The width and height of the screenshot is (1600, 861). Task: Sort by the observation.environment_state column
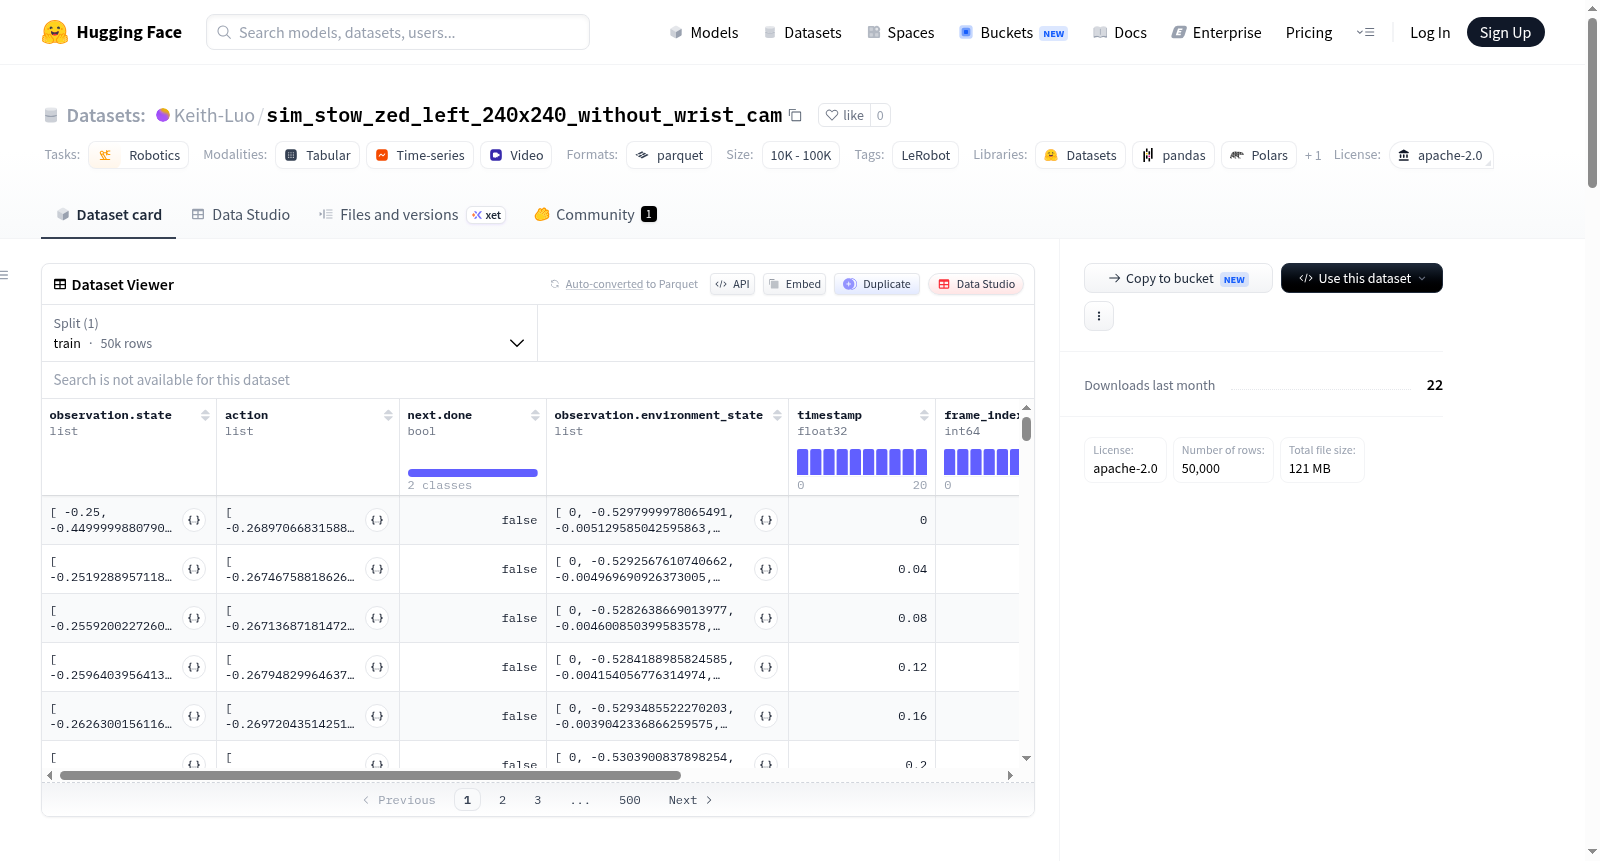(777, 415)
